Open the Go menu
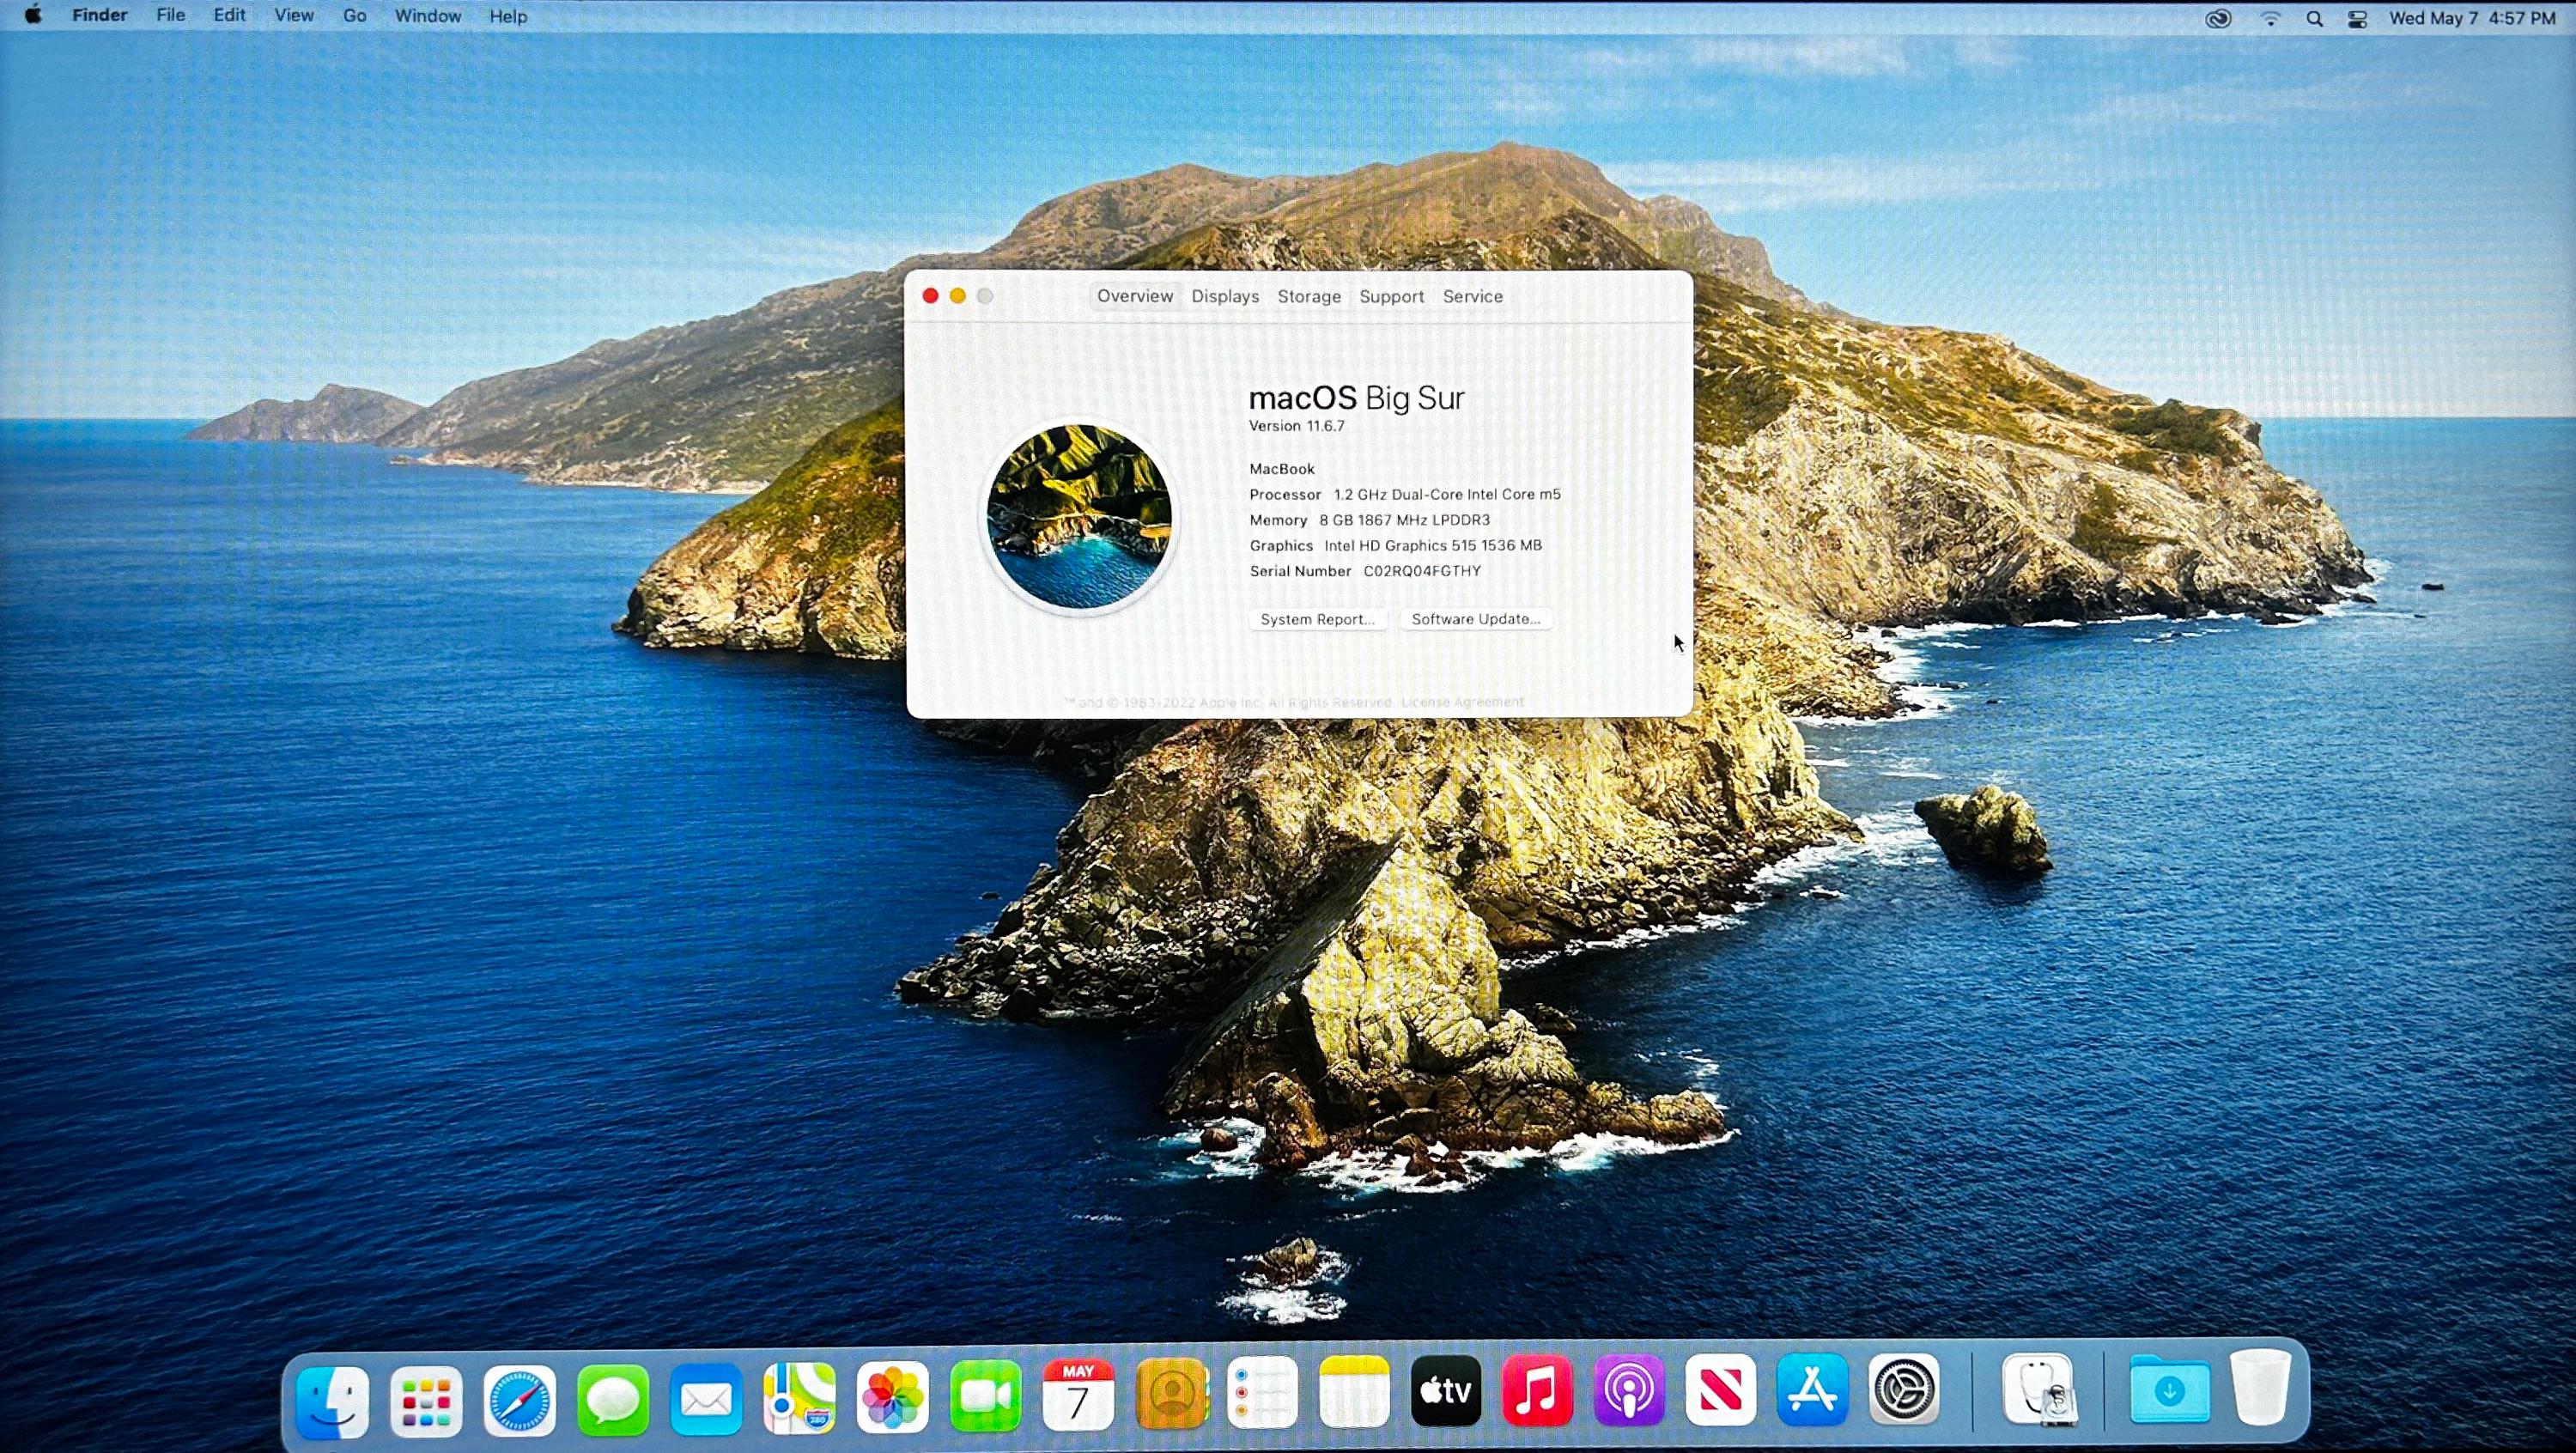This screenshot has width=2576, height=1453. pyautogui.click(x=354, y=16)
